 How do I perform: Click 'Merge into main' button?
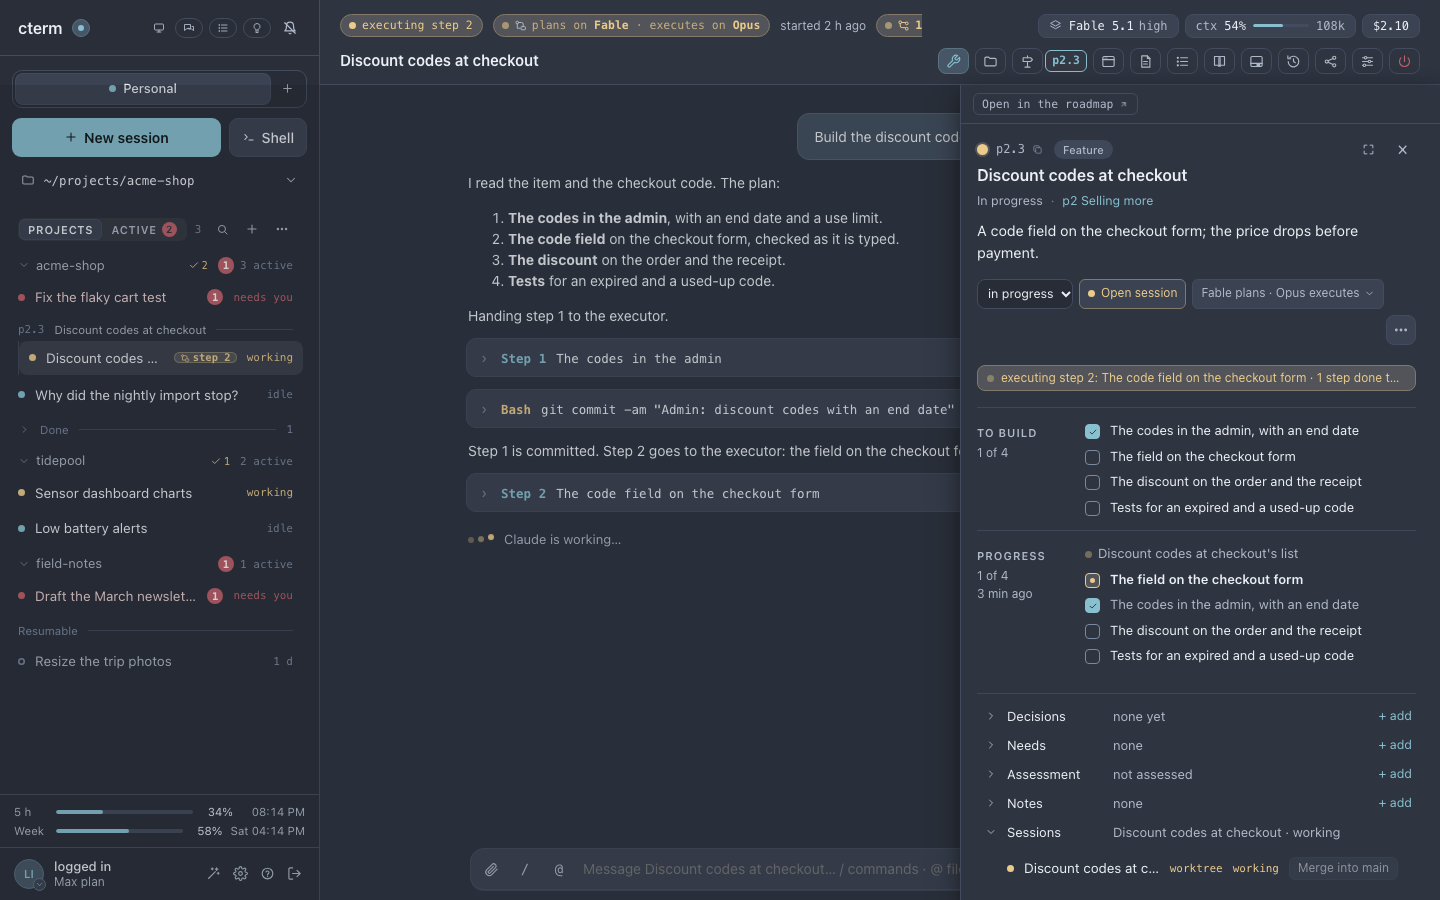1343,868
